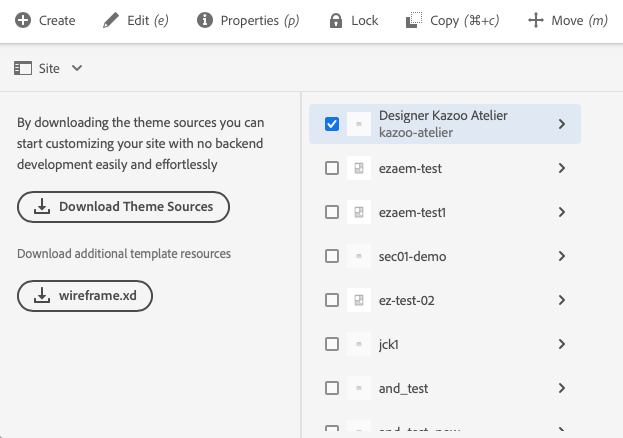Open the Site dropdown chevron

(x=77, y=68)
